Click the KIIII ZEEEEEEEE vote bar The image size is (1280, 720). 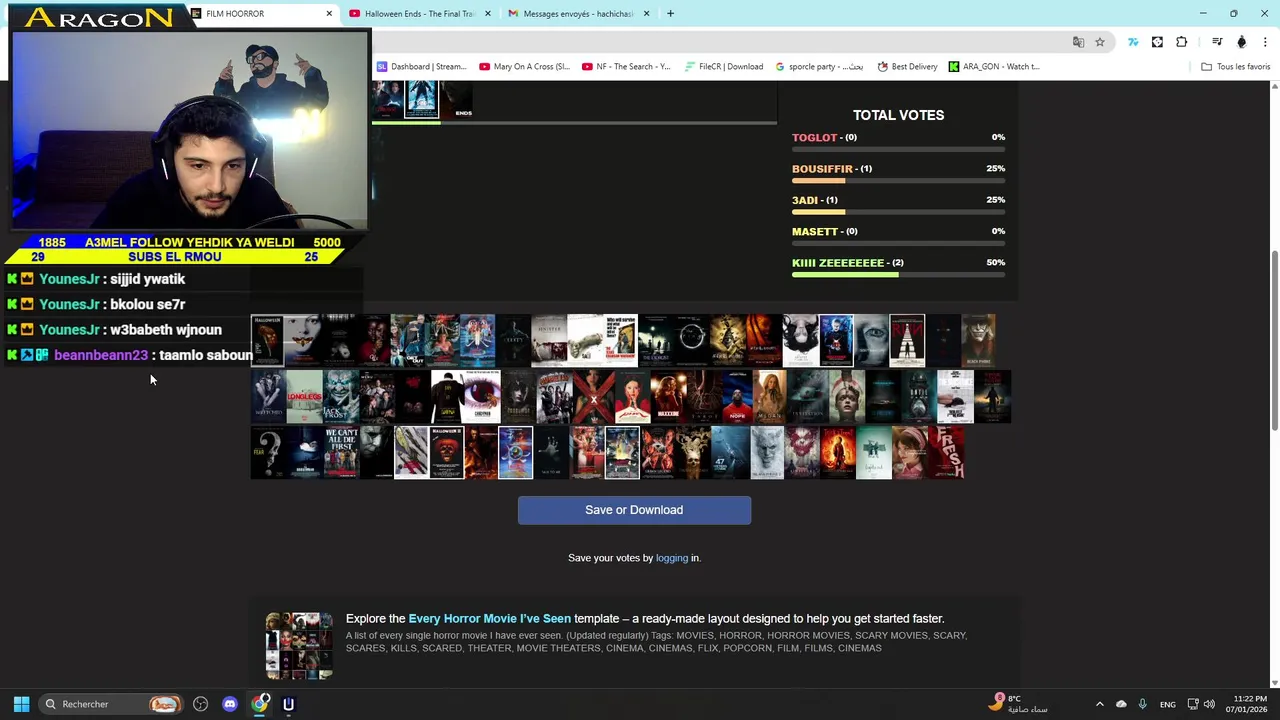[898, 275]
